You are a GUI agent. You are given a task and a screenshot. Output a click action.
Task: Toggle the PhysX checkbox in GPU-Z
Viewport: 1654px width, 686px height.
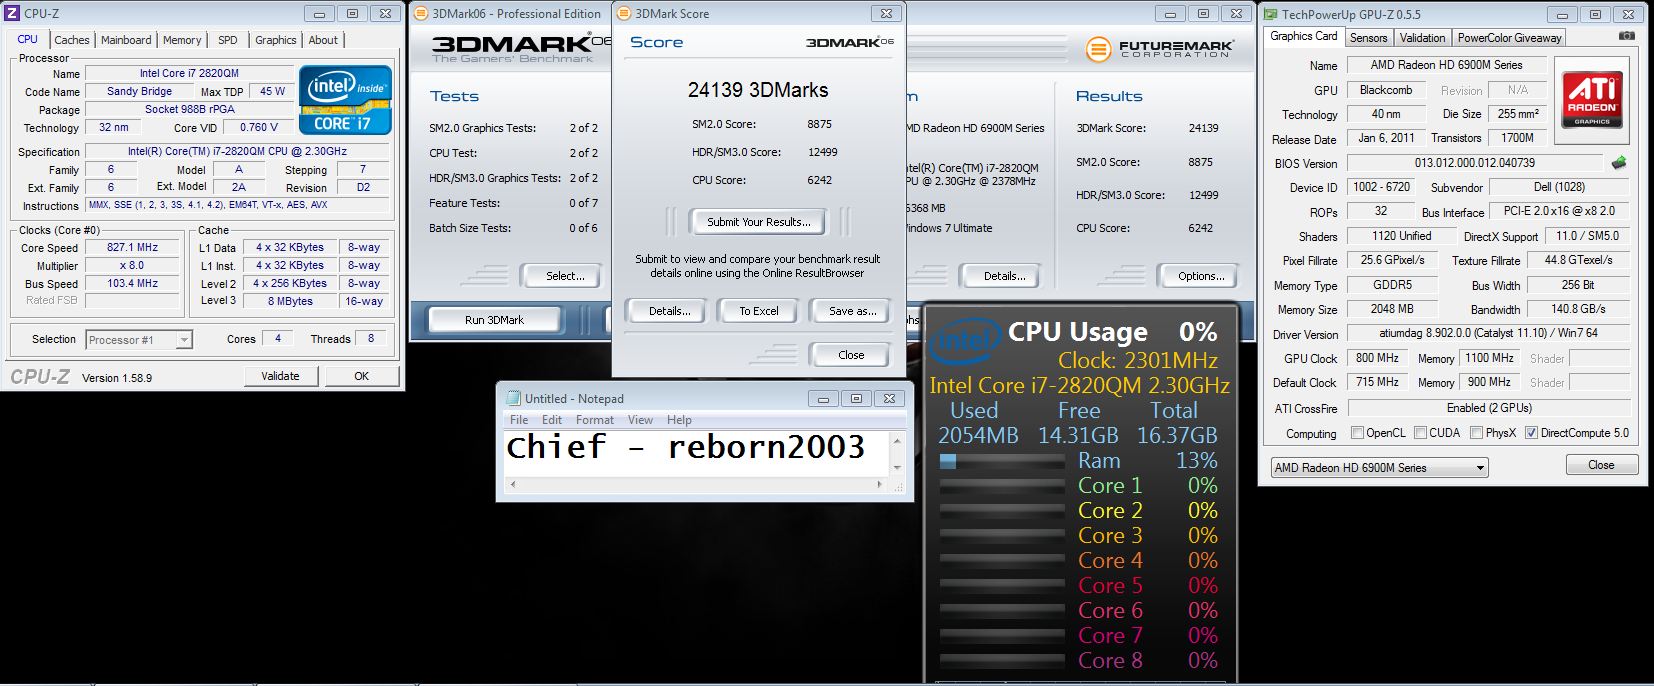pyautogui.click(x=1476, y=433)
